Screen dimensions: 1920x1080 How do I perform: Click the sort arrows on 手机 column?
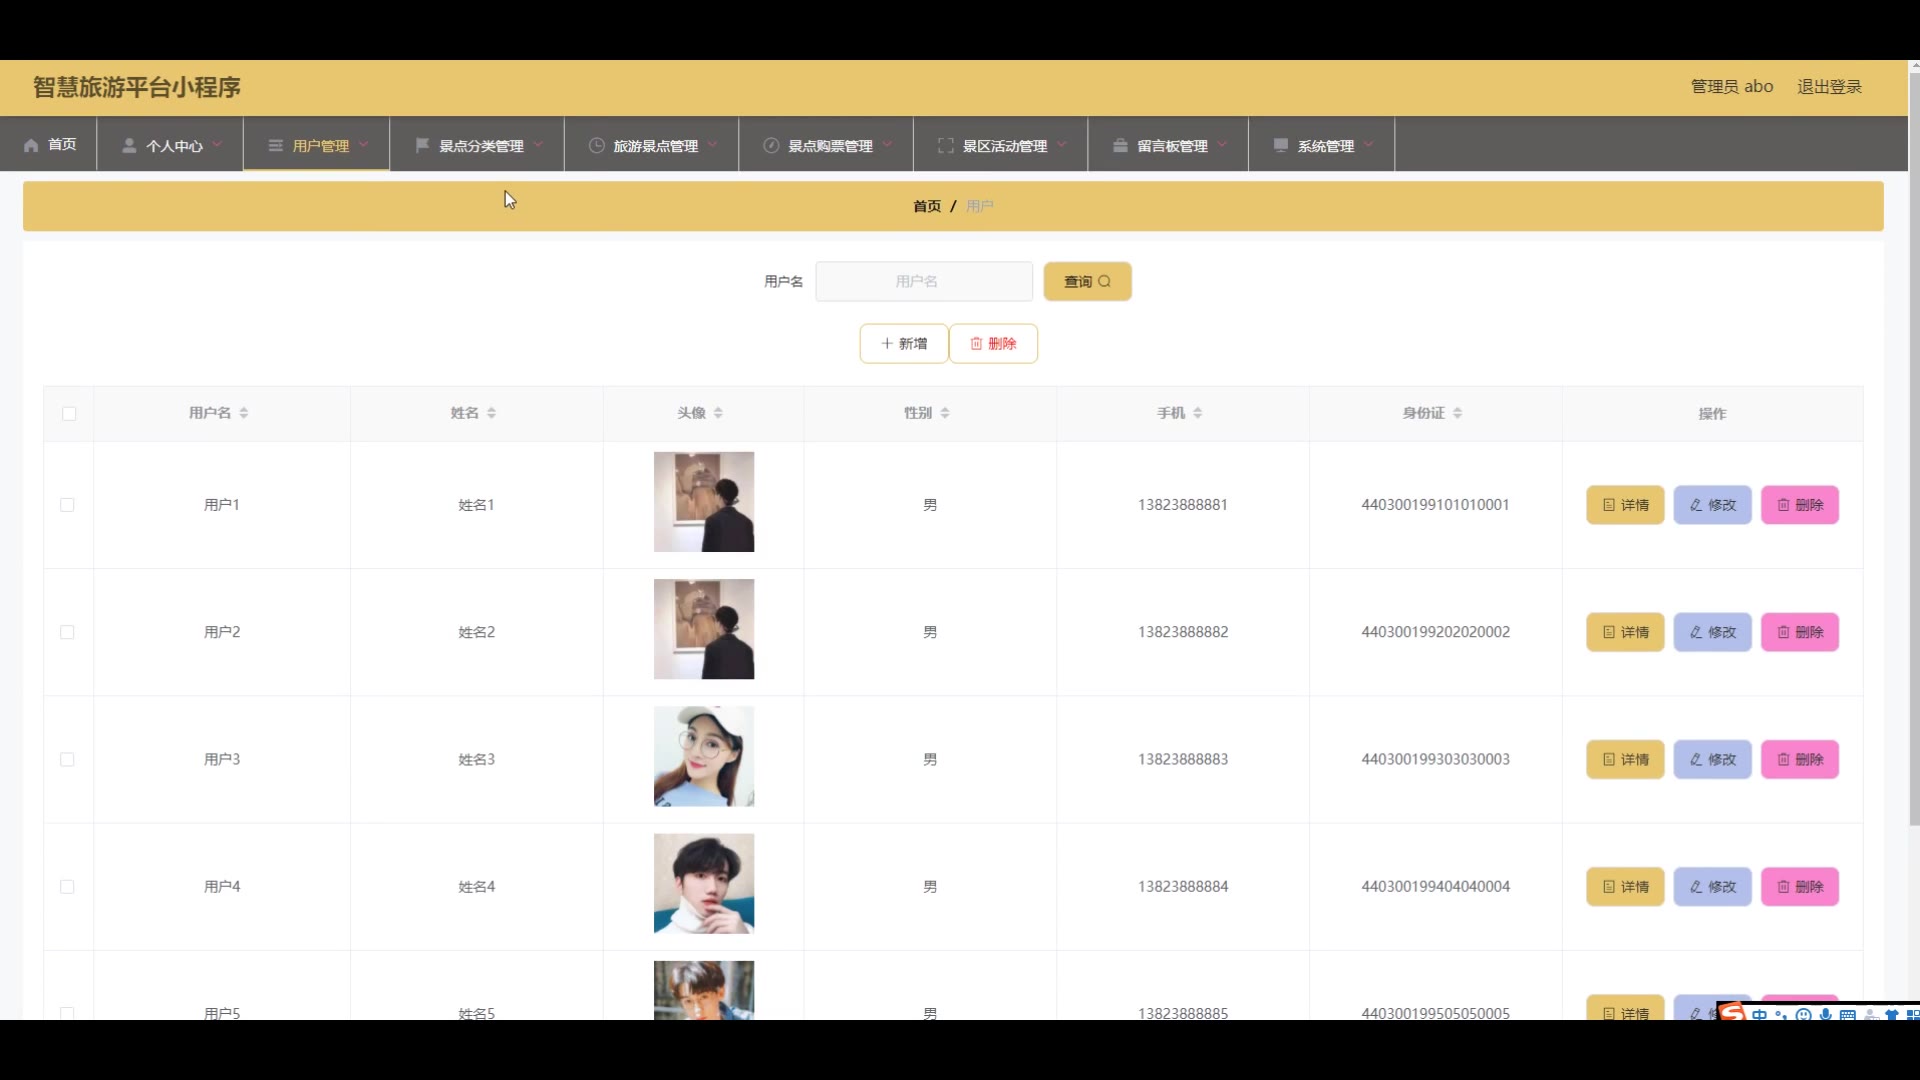[1198, 413]
